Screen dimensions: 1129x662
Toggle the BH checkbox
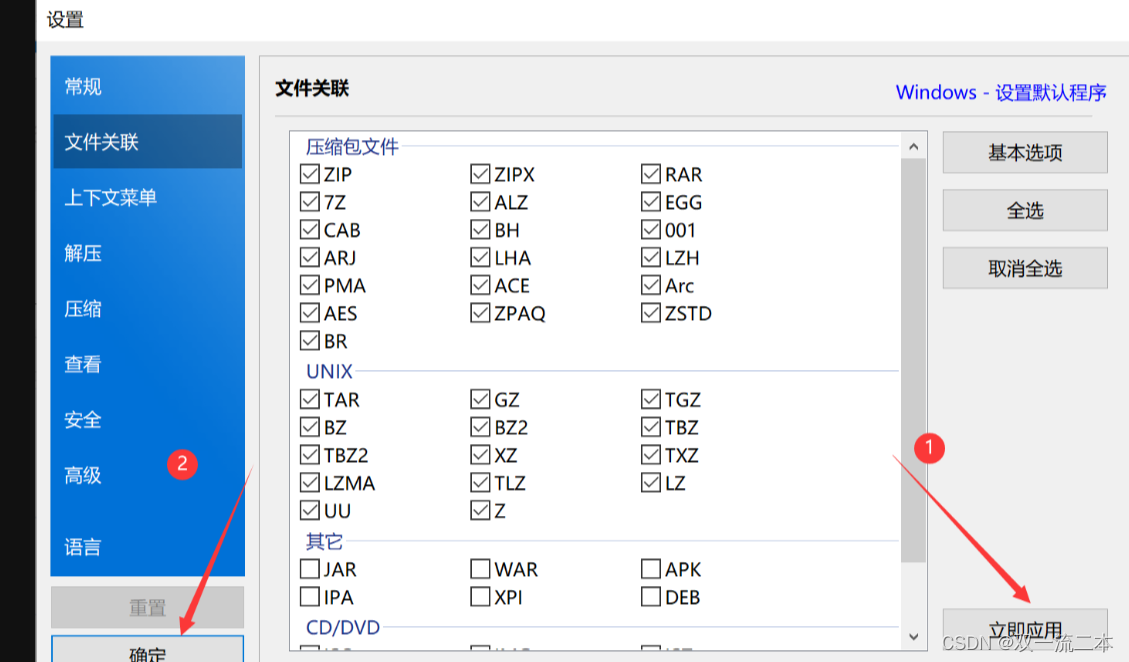pos(480,230)
